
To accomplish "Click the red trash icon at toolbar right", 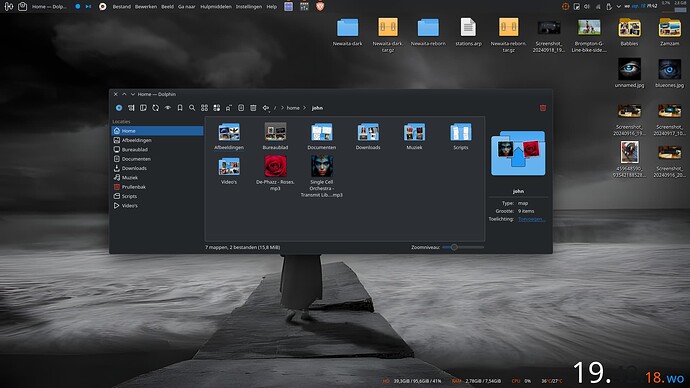I will (543, 108).
